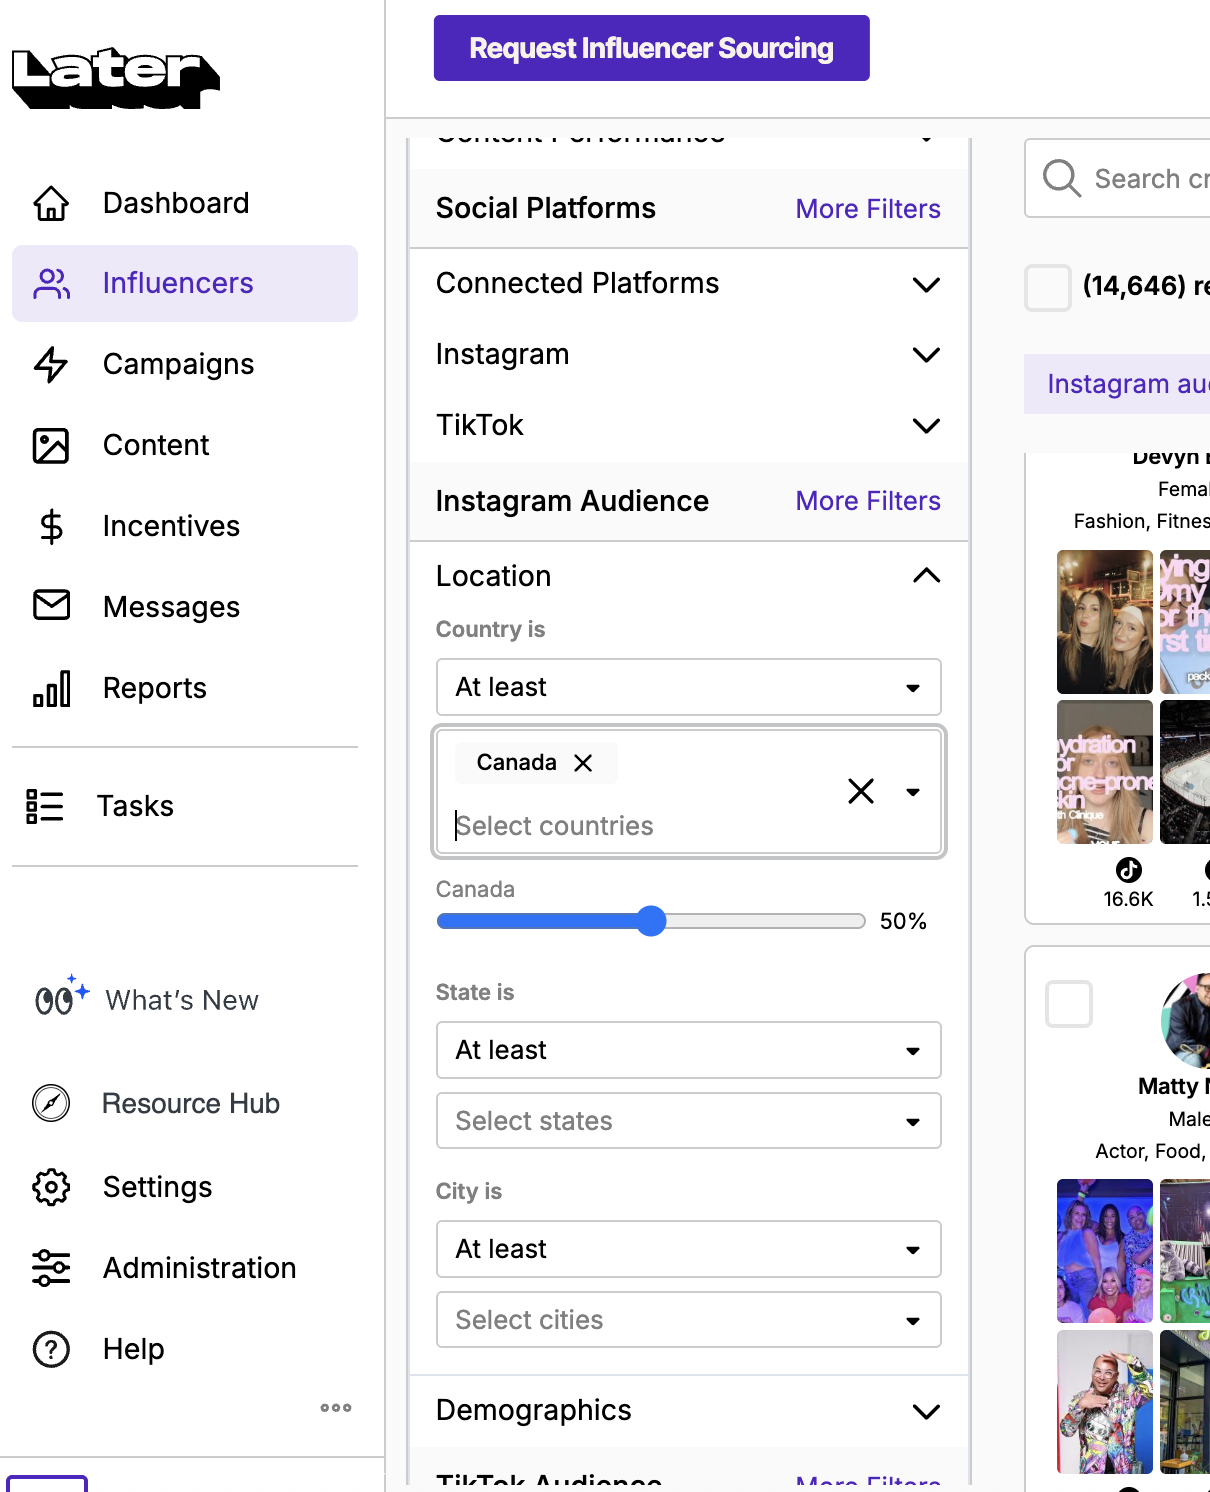Click the Instagram audience filter chip
This screenshot has width=1210, height=1492.
coord(1117,384)
